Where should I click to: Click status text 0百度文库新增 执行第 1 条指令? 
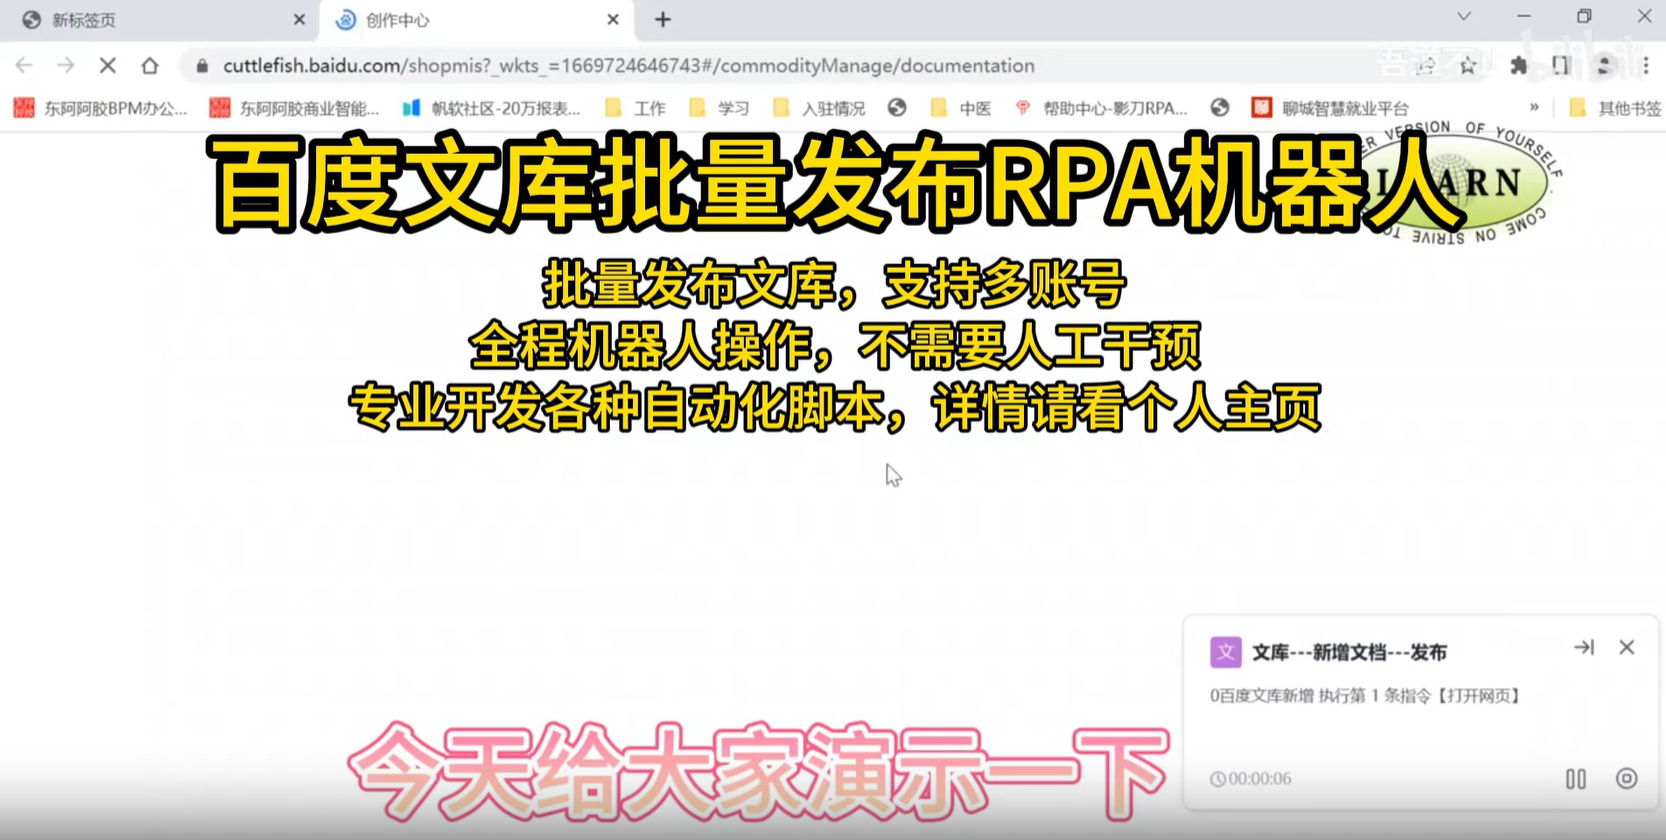tap(1364, 696)
